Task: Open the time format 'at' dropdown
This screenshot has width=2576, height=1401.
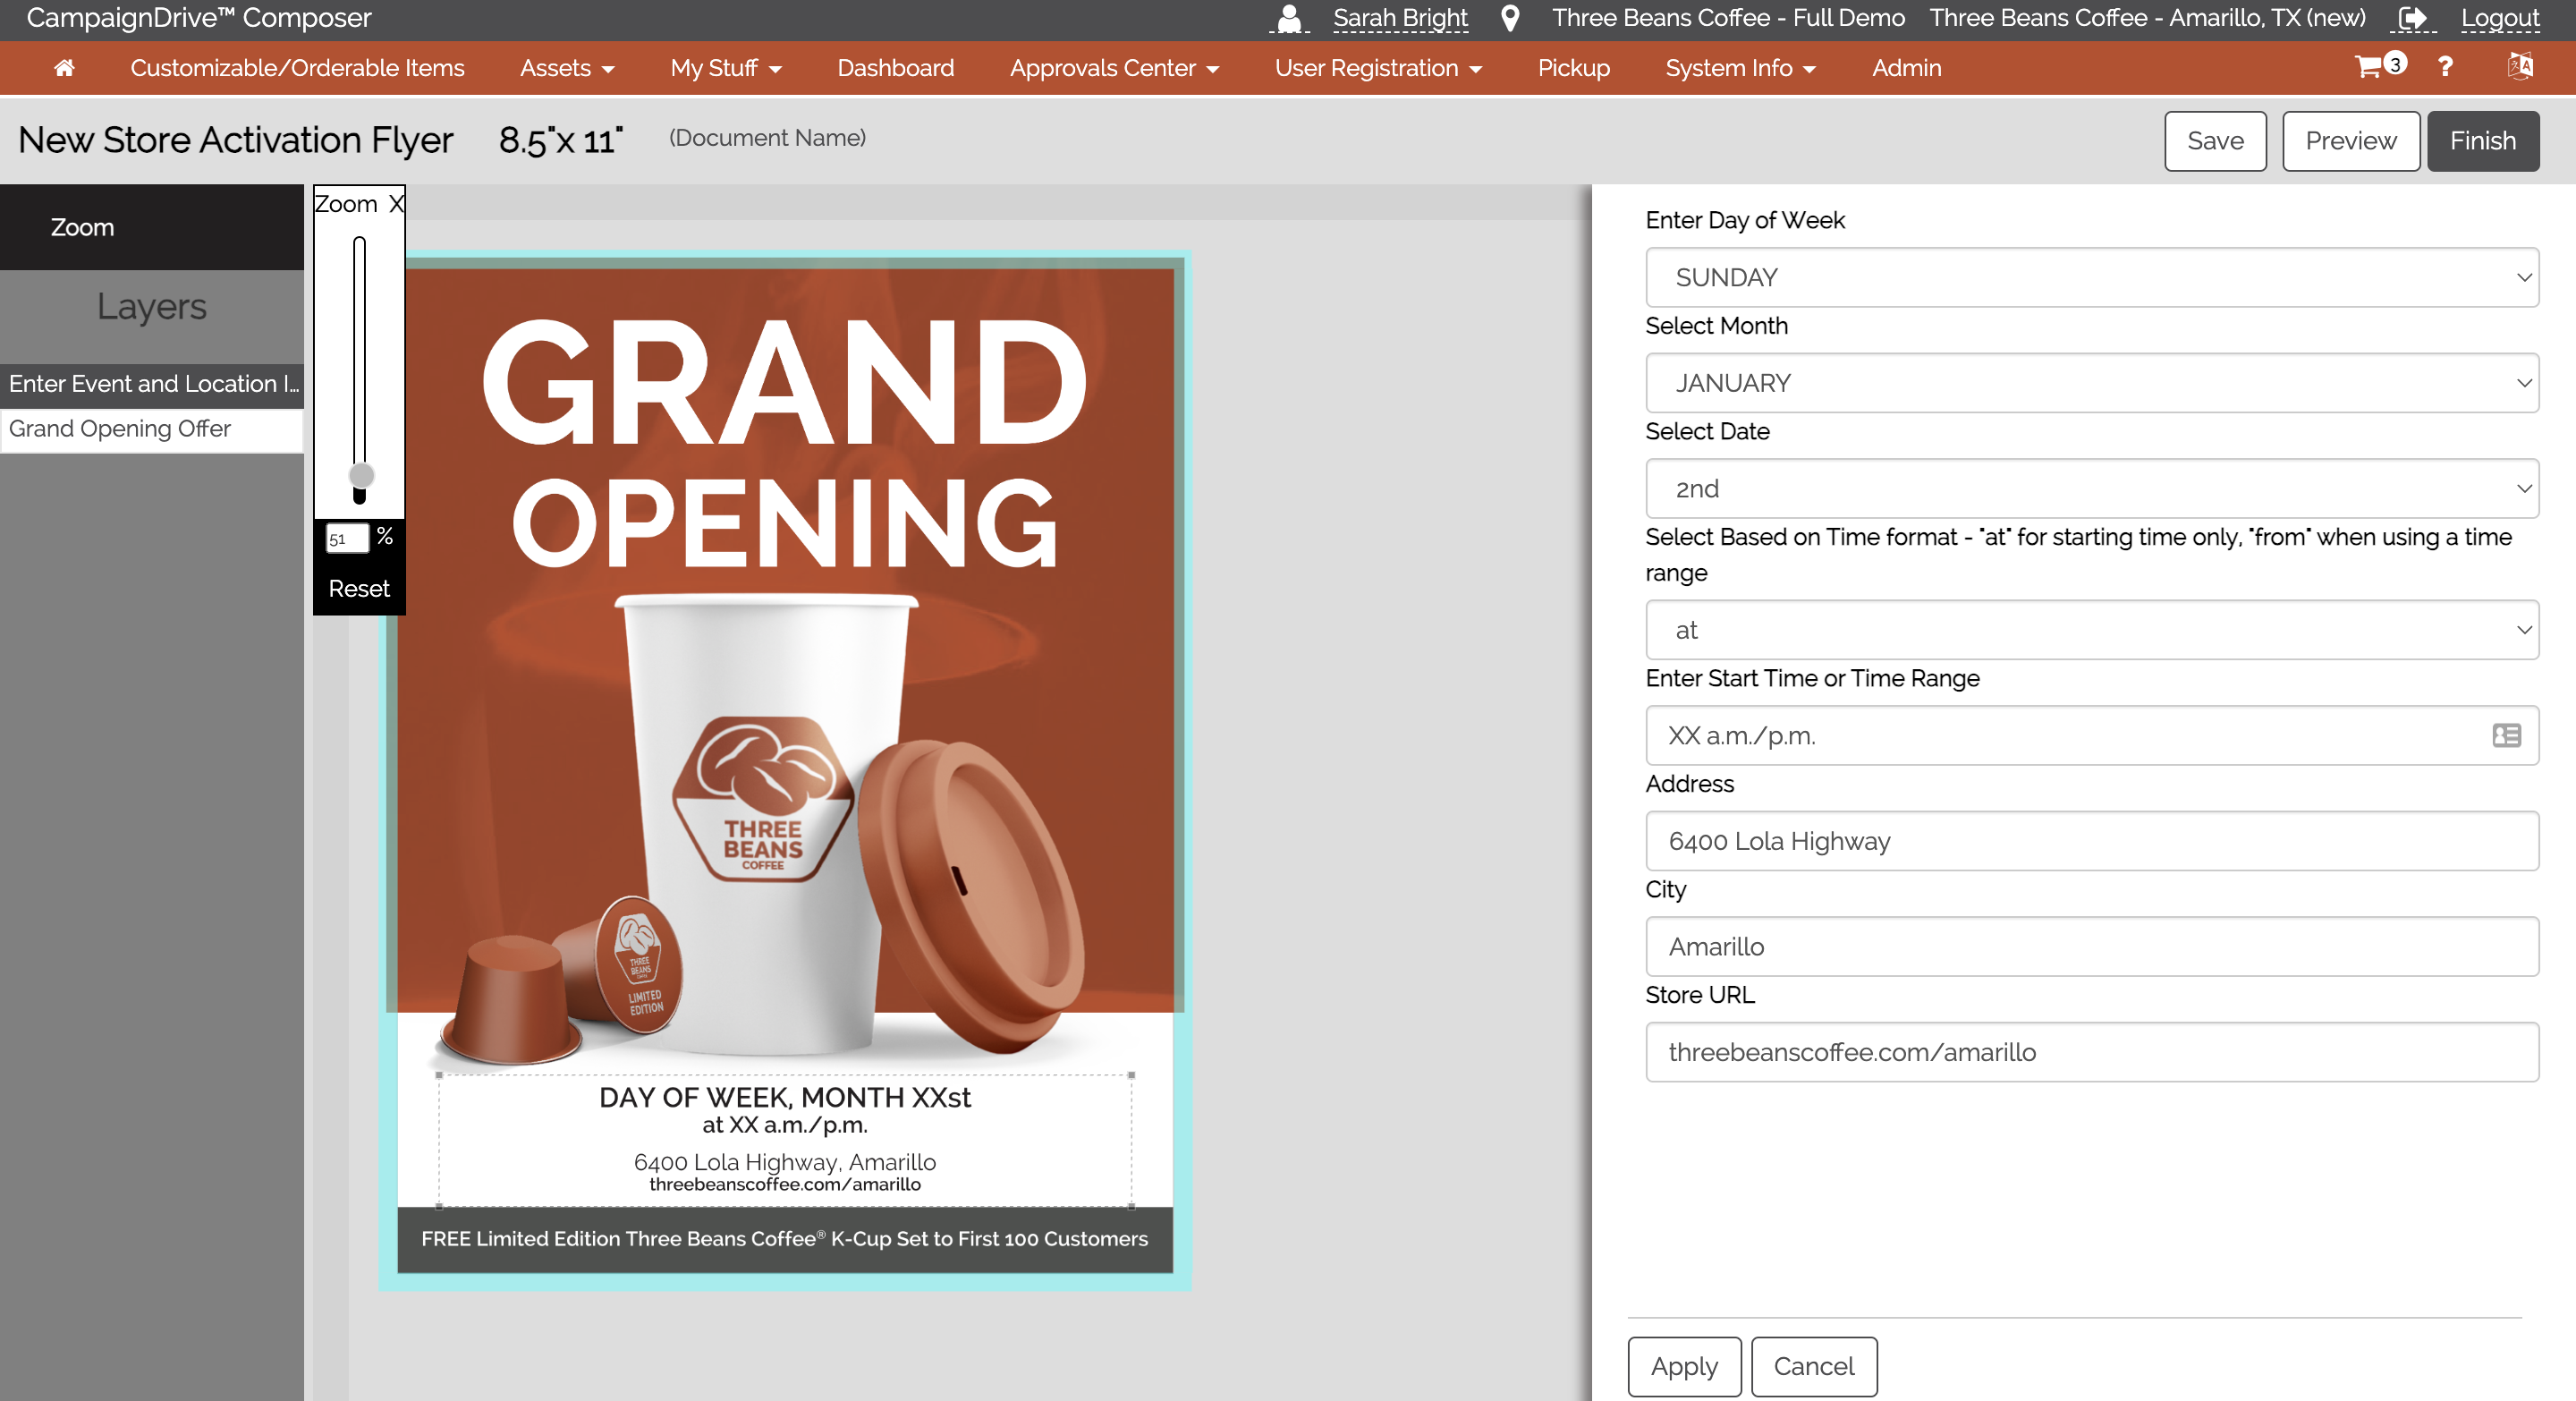Action: pos(2092,630)
